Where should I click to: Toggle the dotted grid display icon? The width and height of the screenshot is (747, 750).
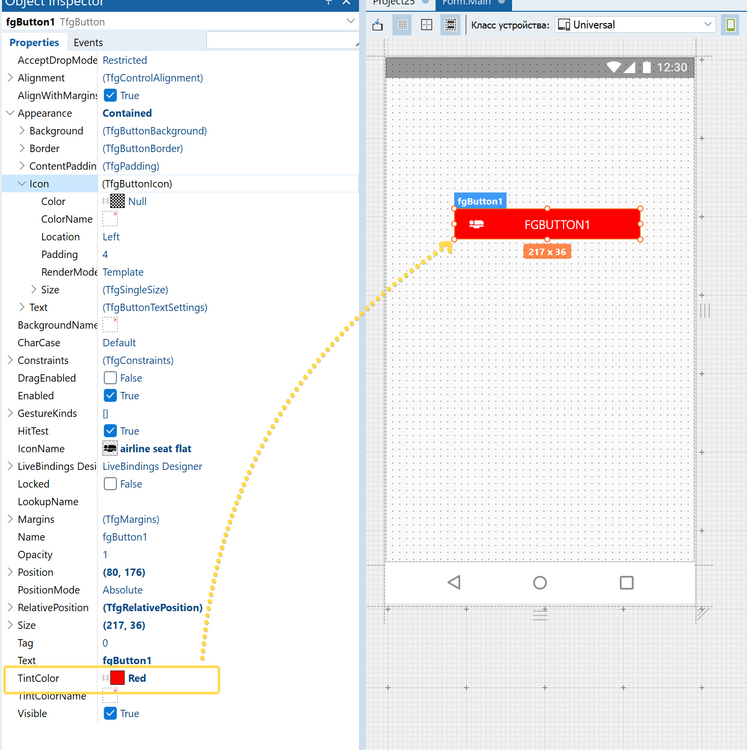402,25
